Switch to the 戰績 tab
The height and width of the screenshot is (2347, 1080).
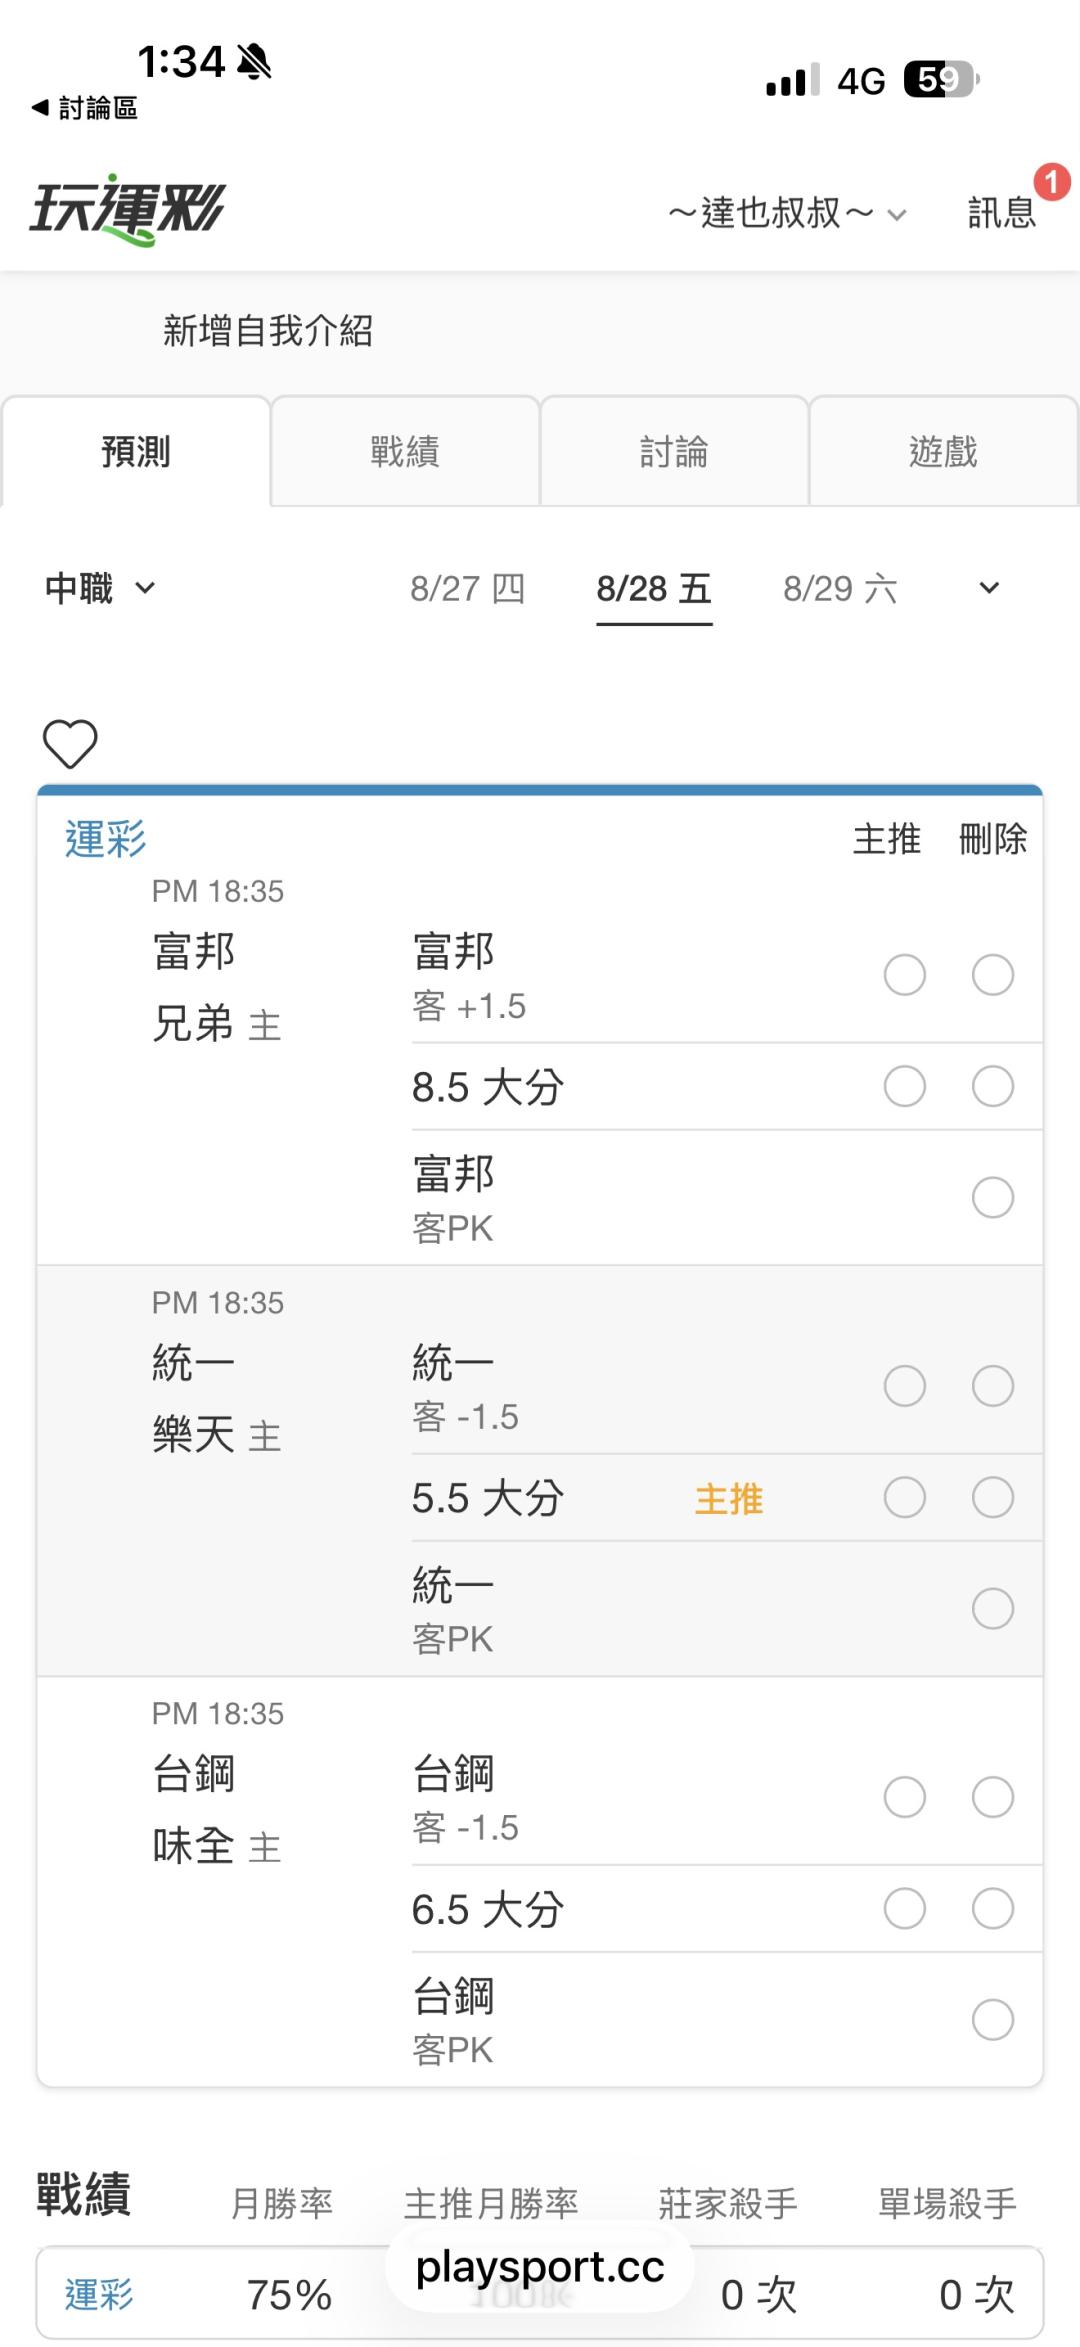pos(405,451)
